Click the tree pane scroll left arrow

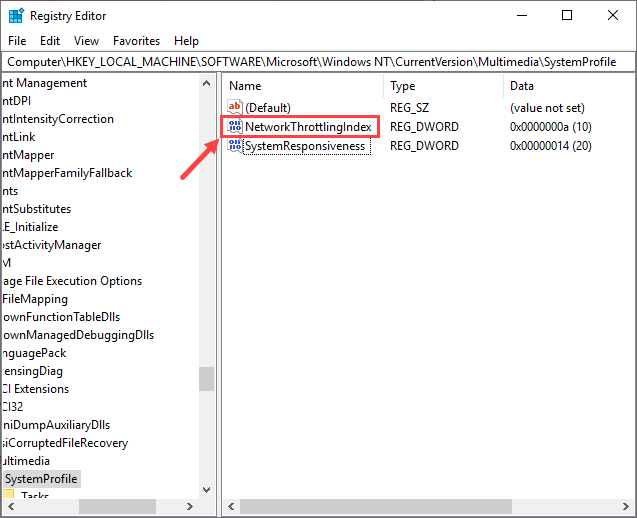11,507
